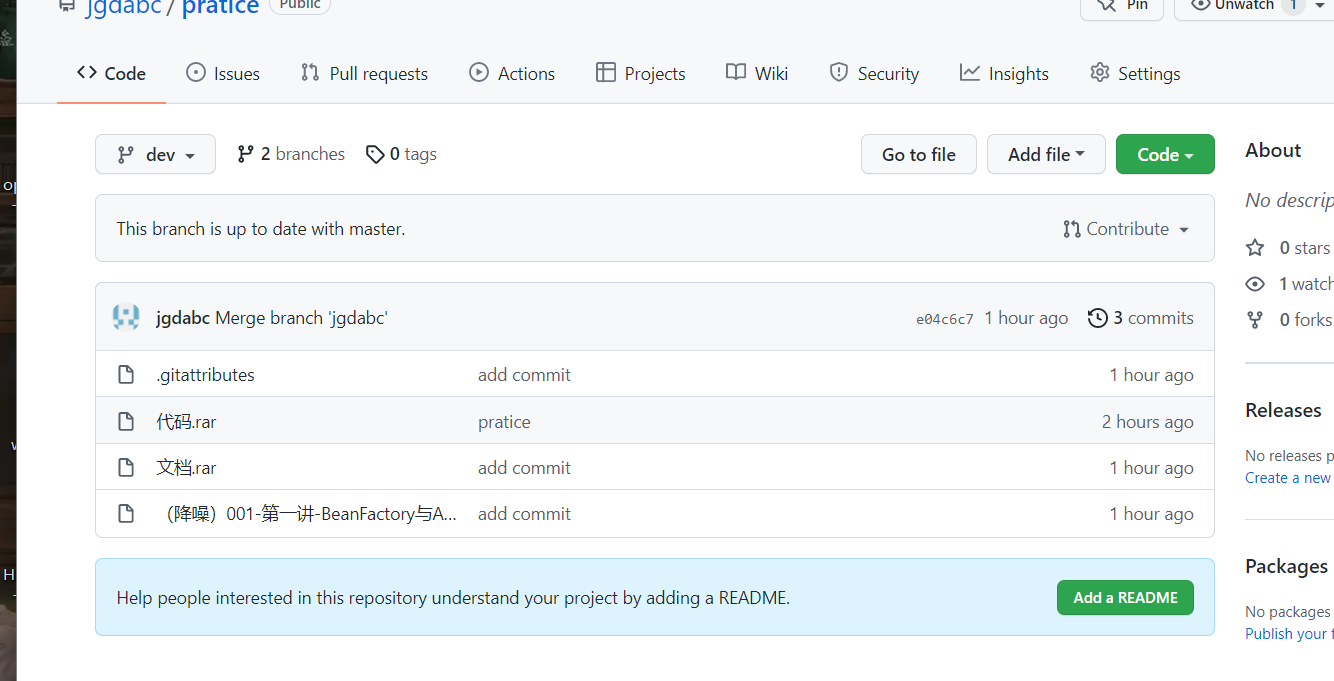View the 2 branches link

(291, 154)
